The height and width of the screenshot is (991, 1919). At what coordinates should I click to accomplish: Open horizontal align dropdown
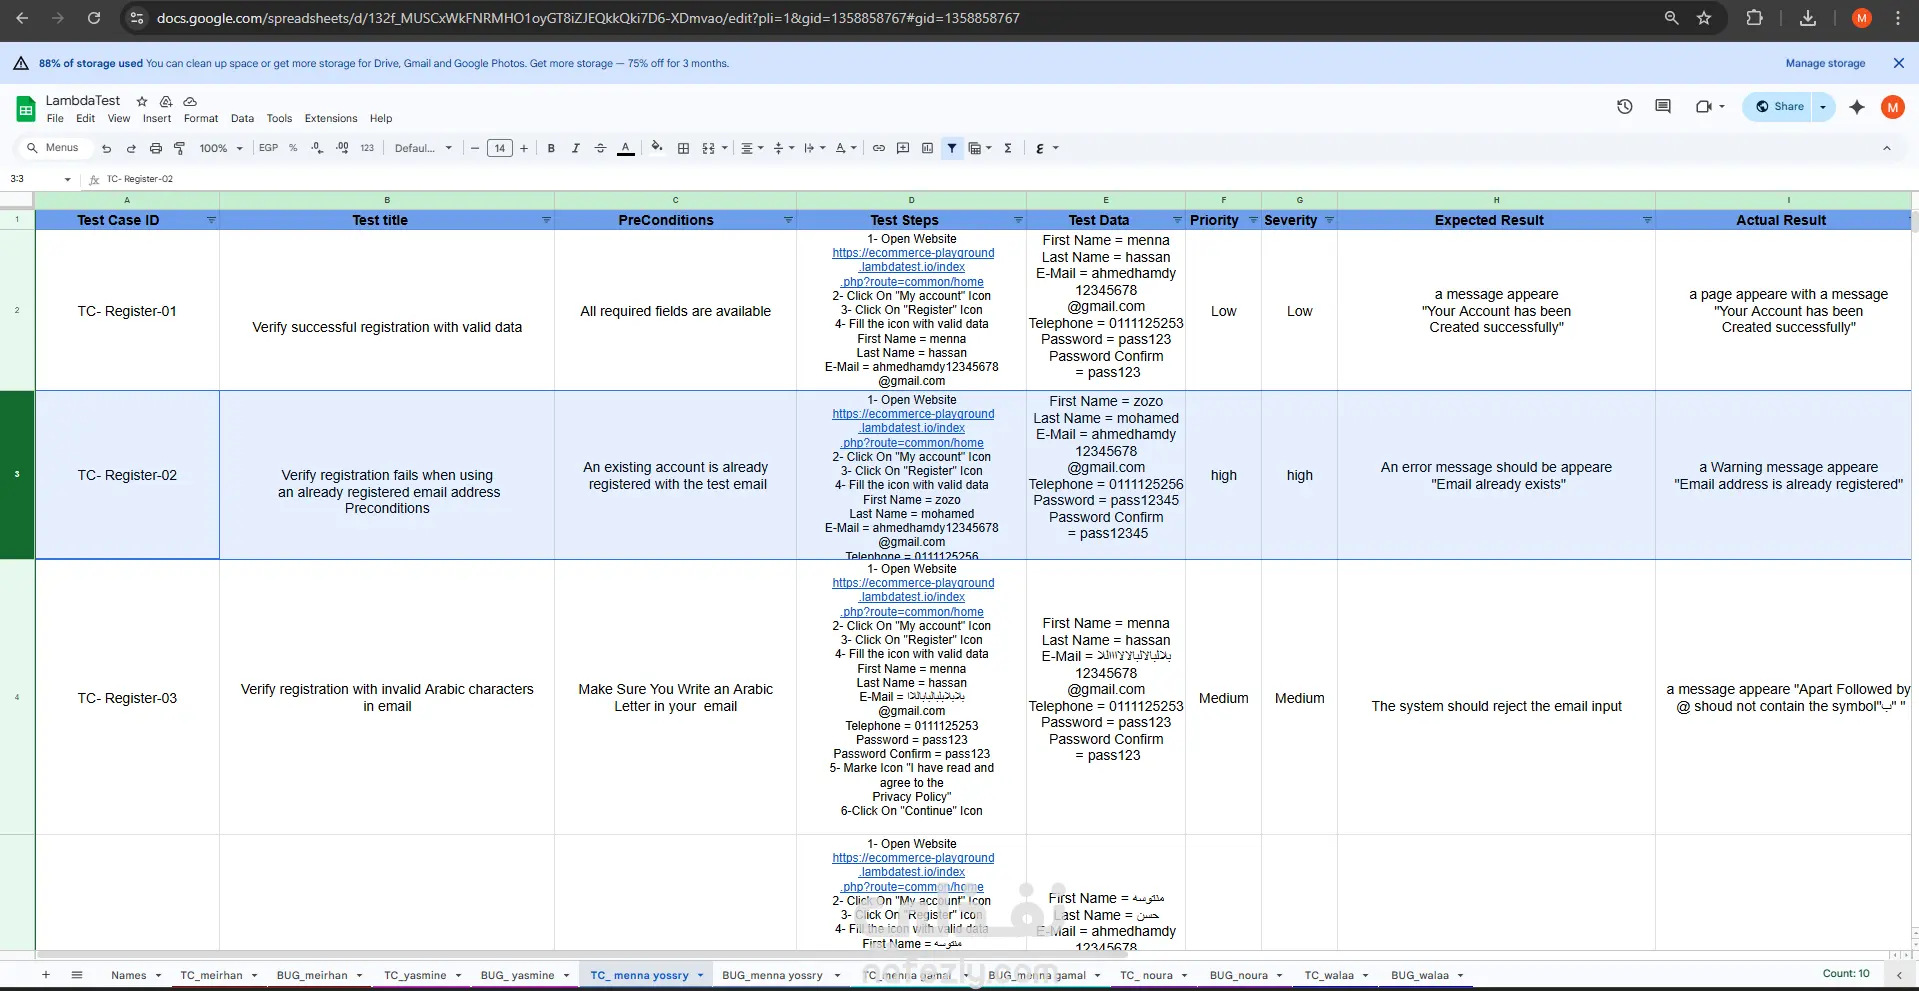tap(752, 148)
